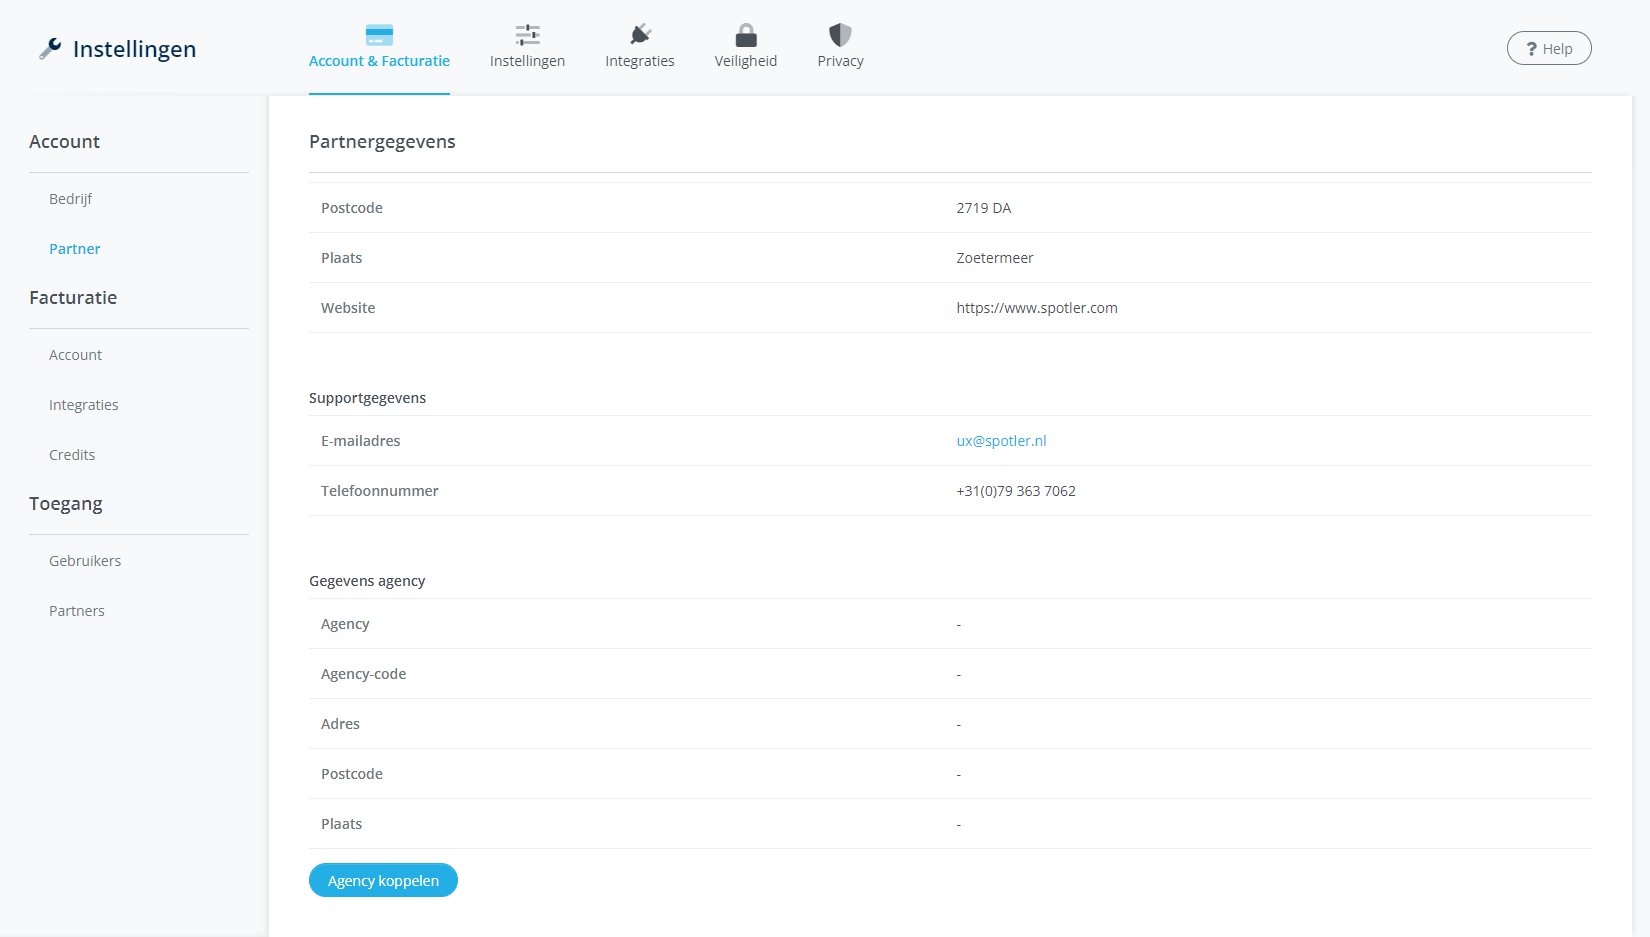Click the sliders Instellingen icon
This screenshot has height=937, width=1650.
(527, 35)
